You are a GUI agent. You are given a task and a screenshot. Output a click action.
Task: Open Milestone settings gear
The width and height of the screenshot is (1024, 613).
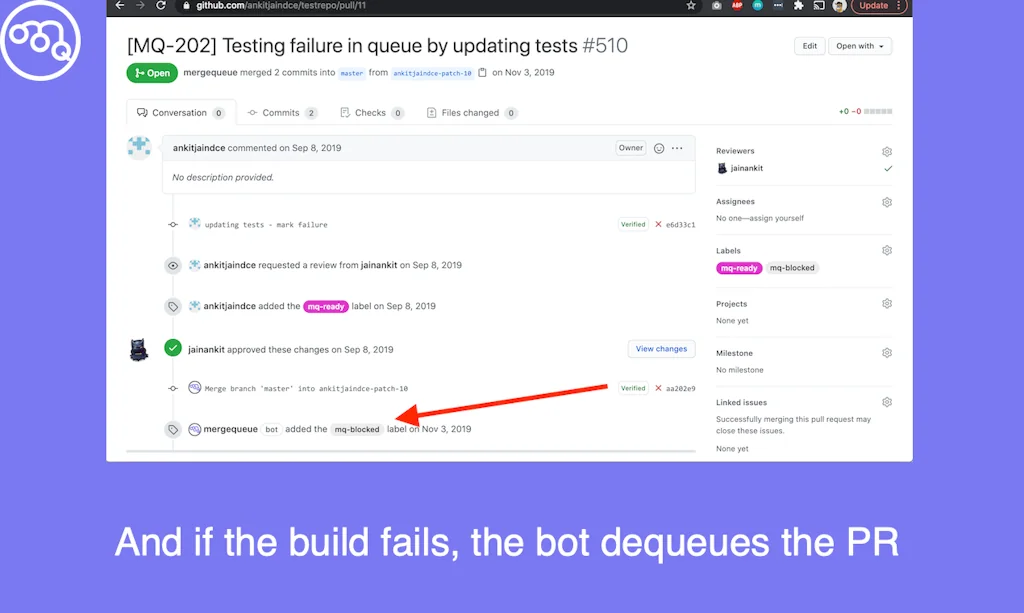tap(886, 353)
